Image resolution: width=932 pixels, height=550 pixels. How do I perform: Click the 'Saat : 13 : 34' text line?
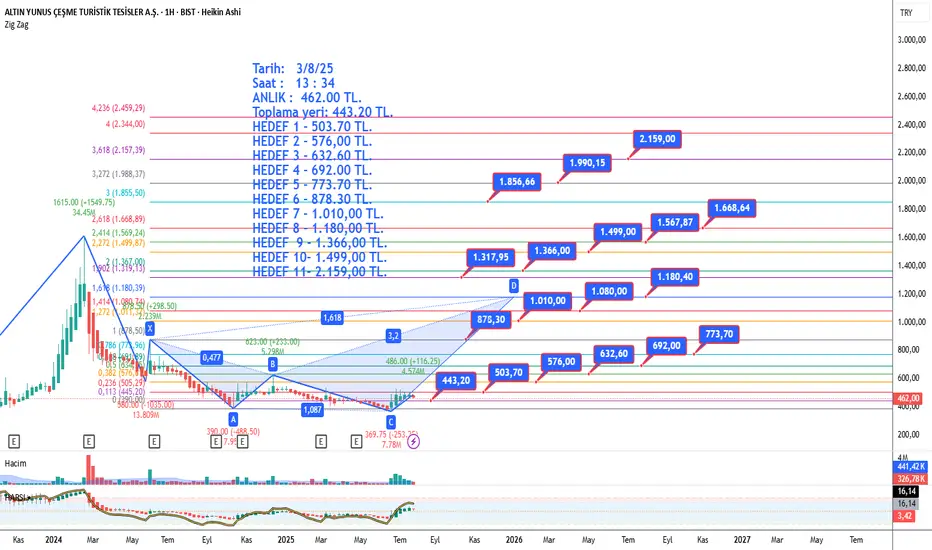[294, 83]
